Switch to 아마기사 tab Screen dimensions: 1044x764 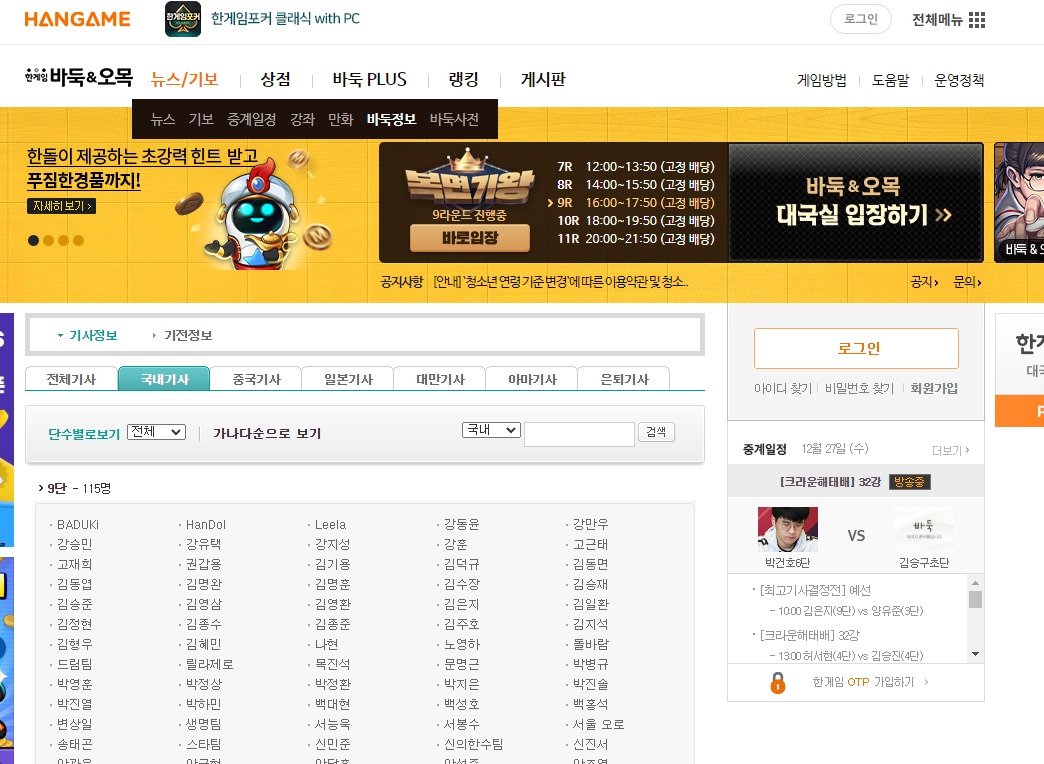(x=532, y=379)
